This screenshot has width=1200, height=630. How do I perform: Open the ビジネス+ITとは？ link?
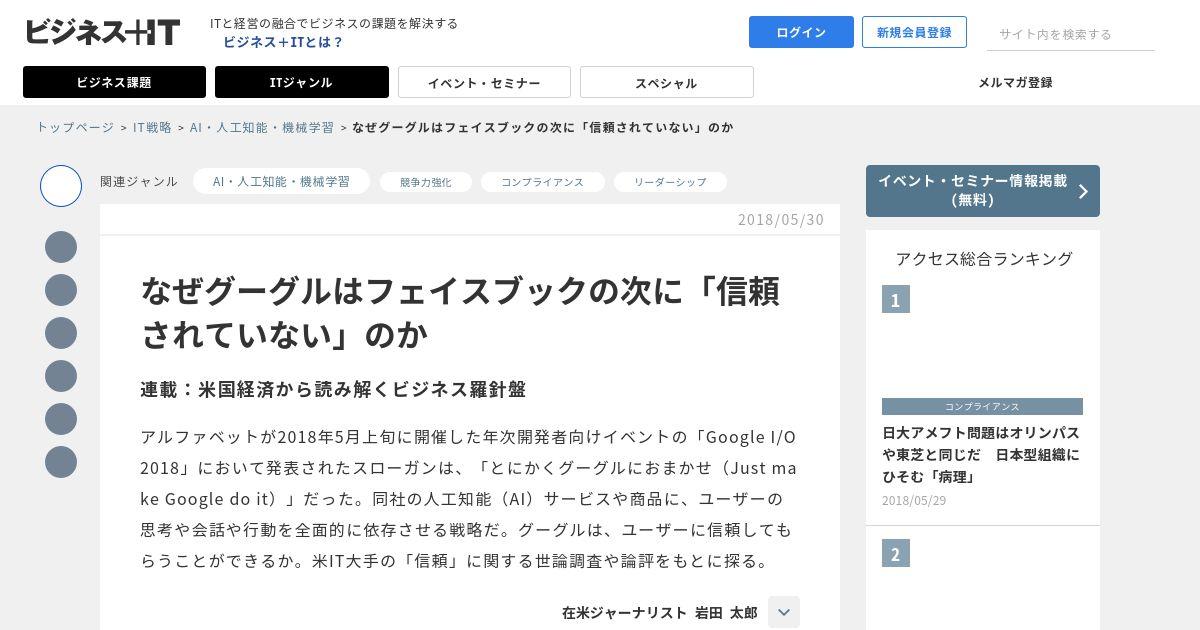coord(283,42)
